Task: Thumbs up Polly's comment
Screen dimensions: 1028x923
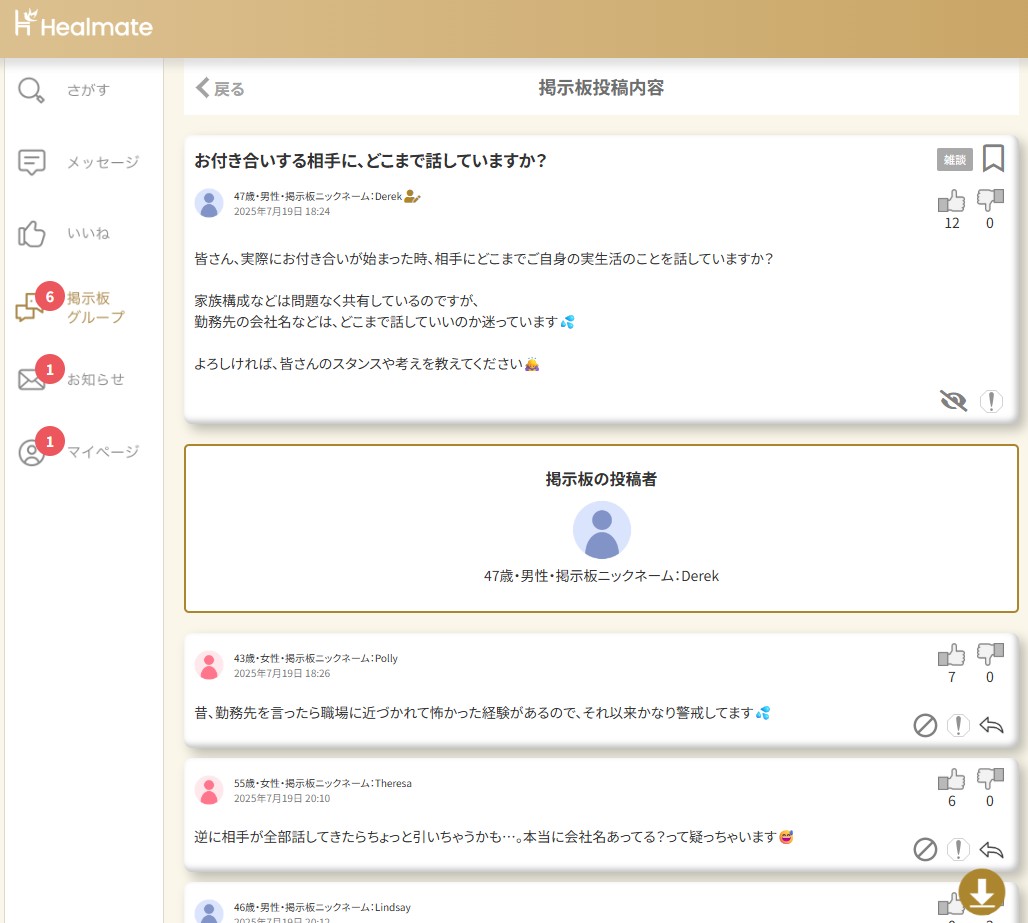Action: (x=952, y=655)
